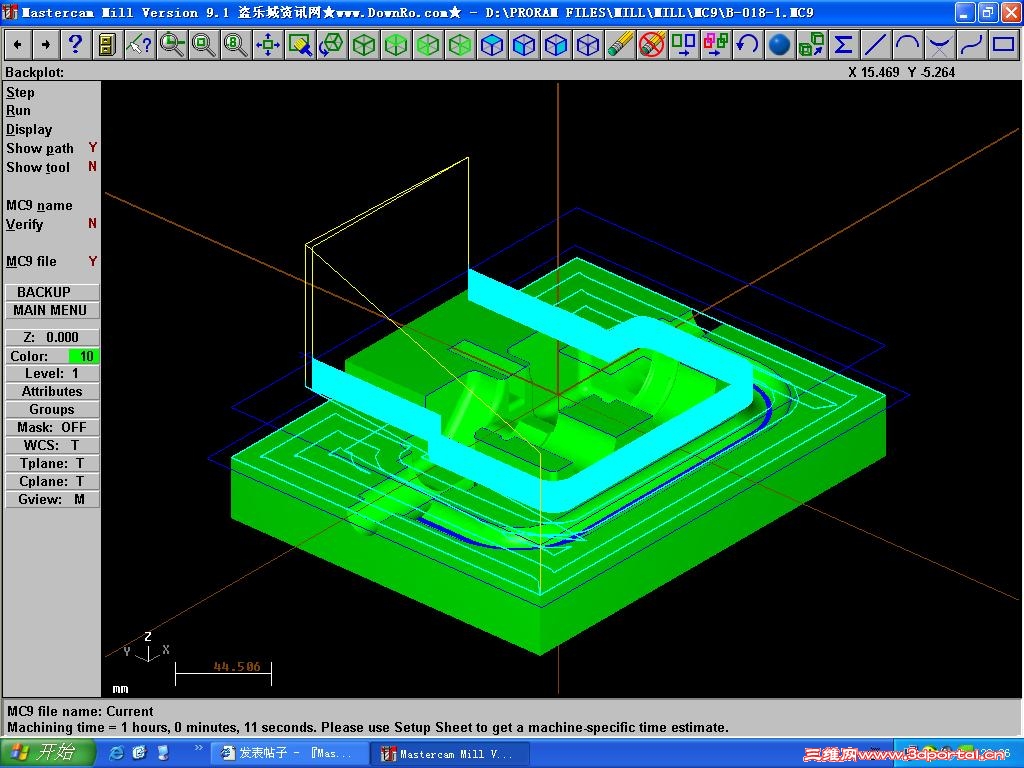Select MC9 name menu entry
1024x768 pixels.
click(39, 205)
